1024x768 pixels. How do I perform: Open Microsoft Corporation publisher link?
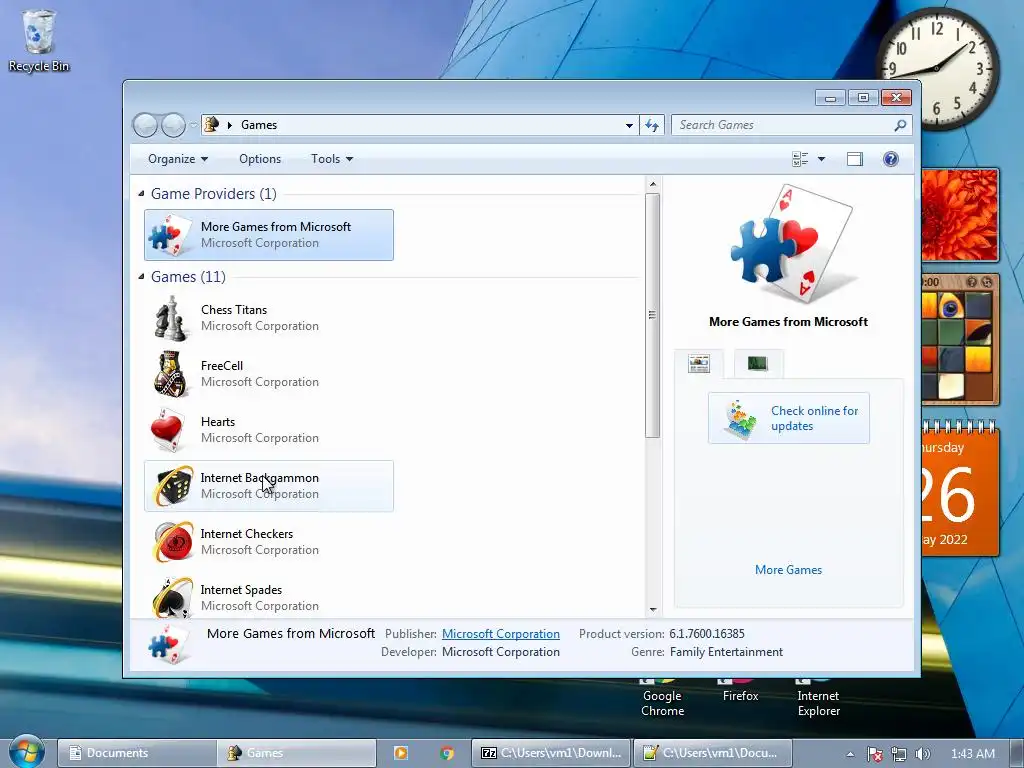tap(501, 633)
